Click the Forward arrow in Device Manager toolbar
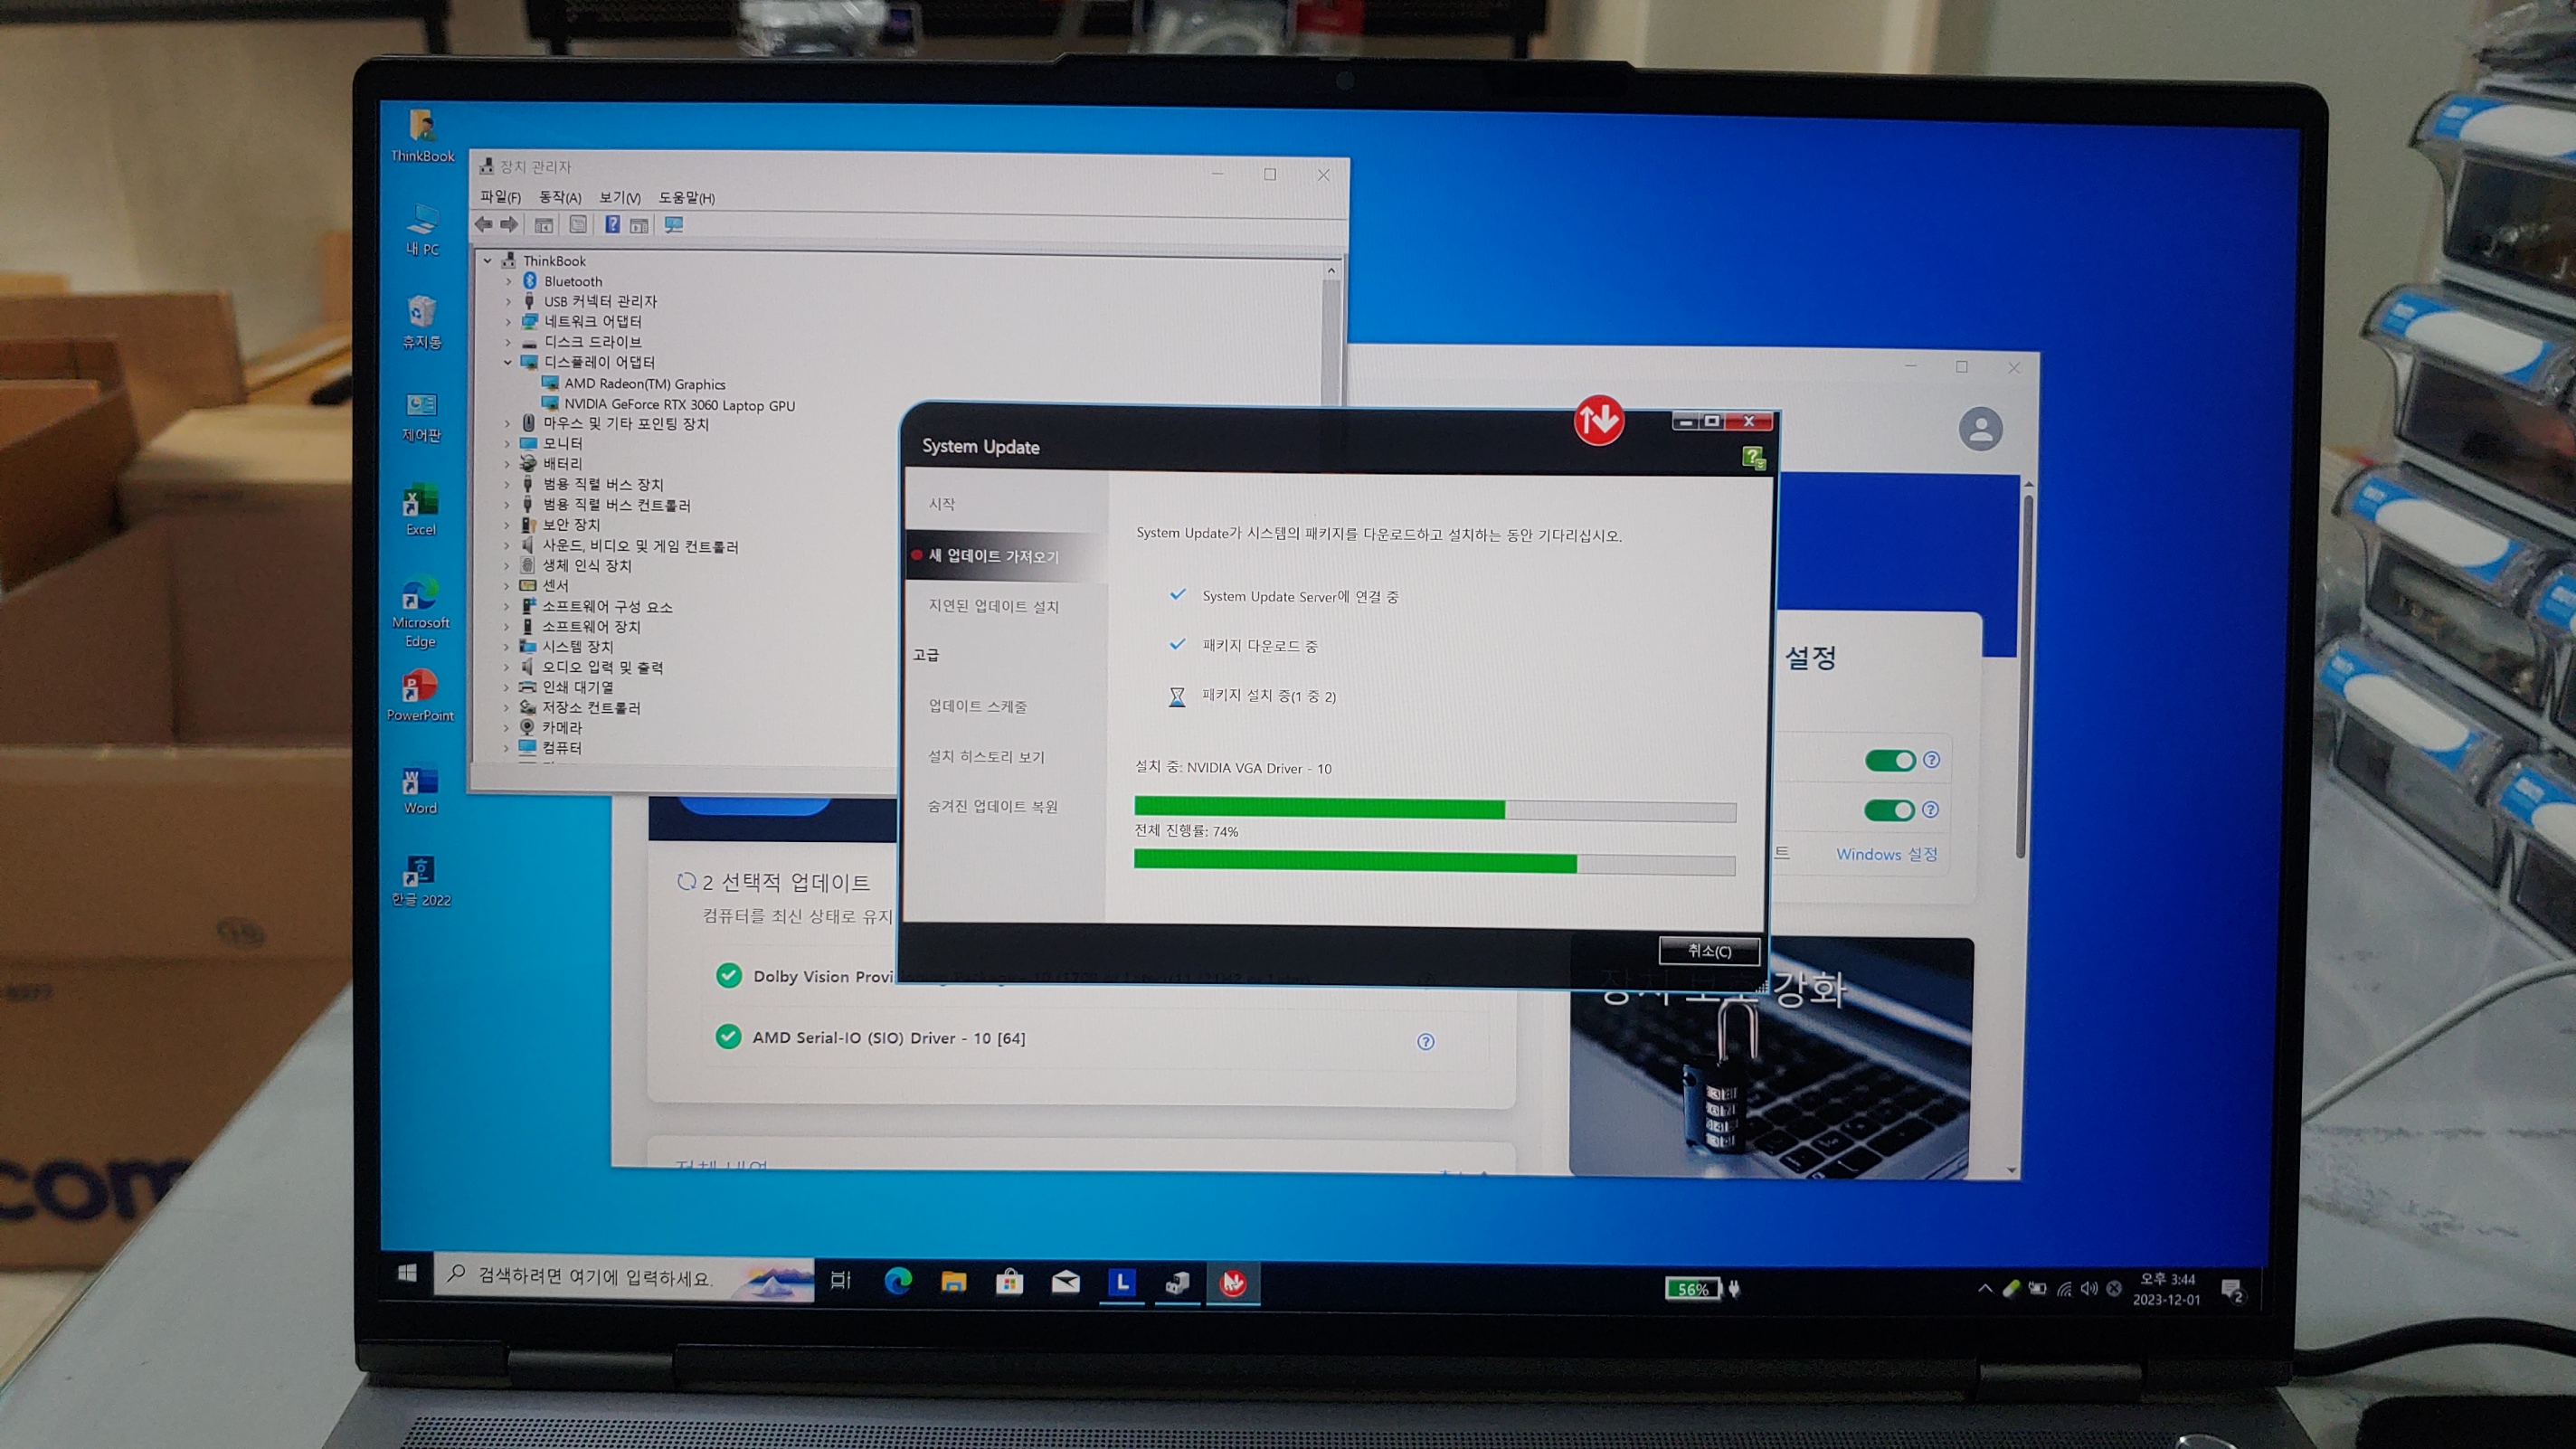2576x1449 pixels. click(510, 225)
